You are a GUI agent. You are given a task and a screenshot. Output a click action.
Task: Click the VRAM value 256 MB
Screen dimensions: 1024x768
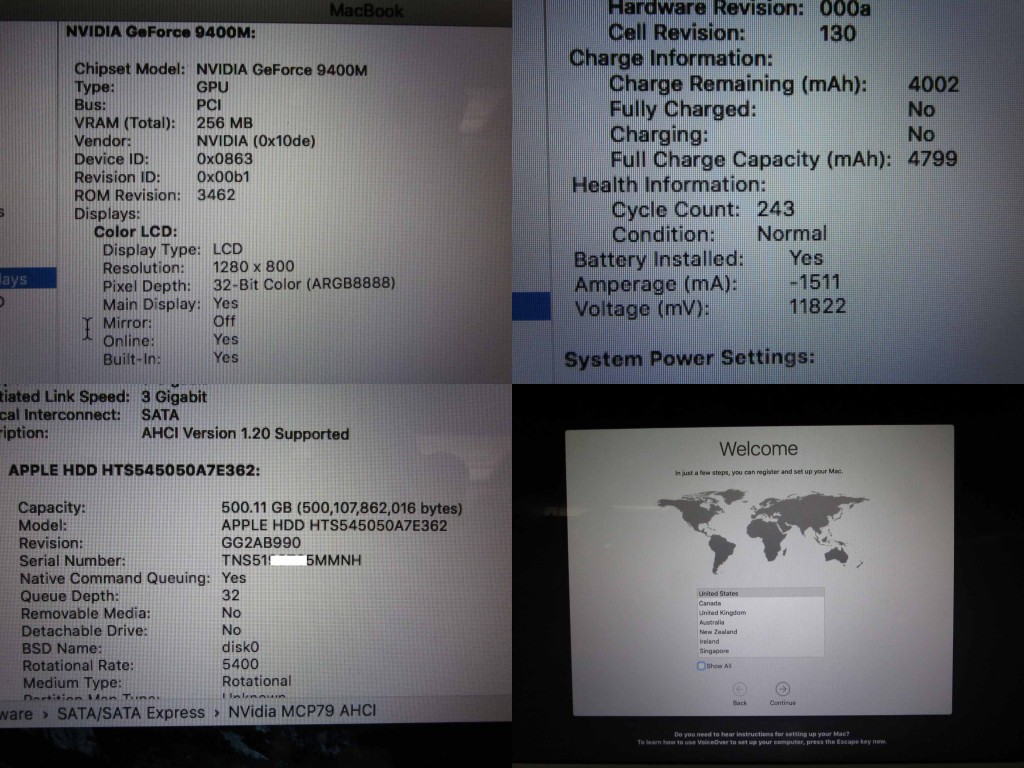pyautogui.click(x=225, y=123)
